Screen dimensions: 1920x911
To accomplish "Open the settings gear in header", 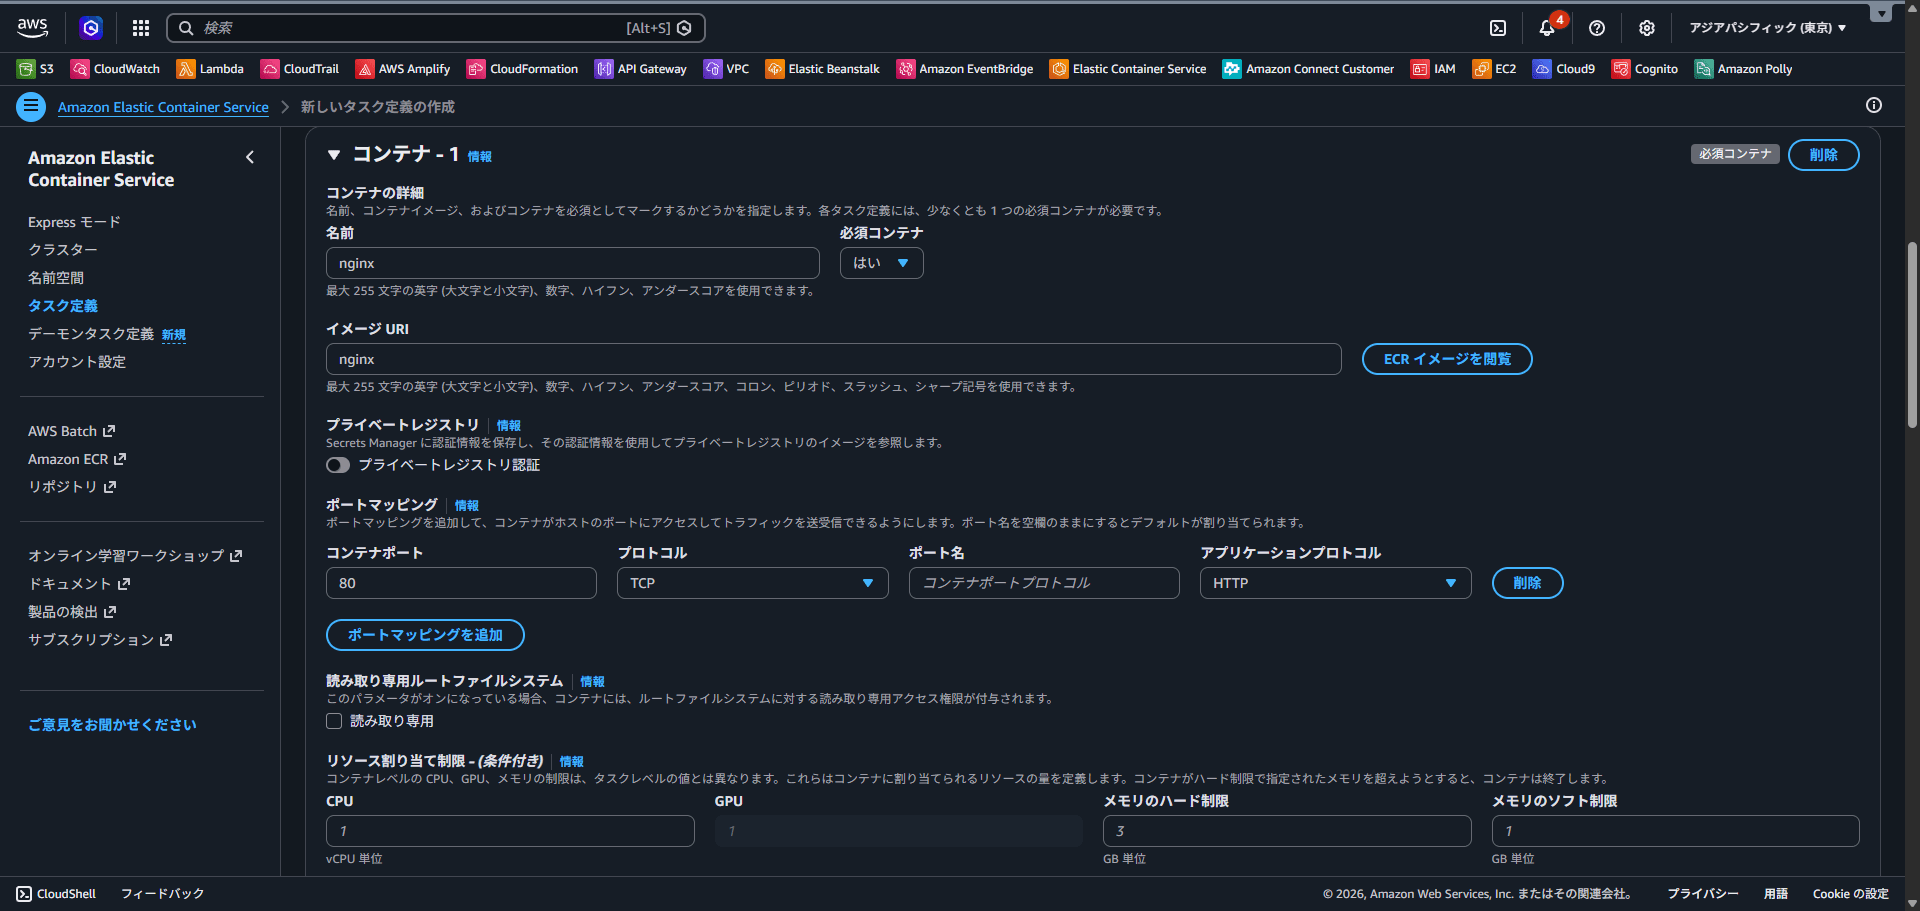I will point(1647,28).
